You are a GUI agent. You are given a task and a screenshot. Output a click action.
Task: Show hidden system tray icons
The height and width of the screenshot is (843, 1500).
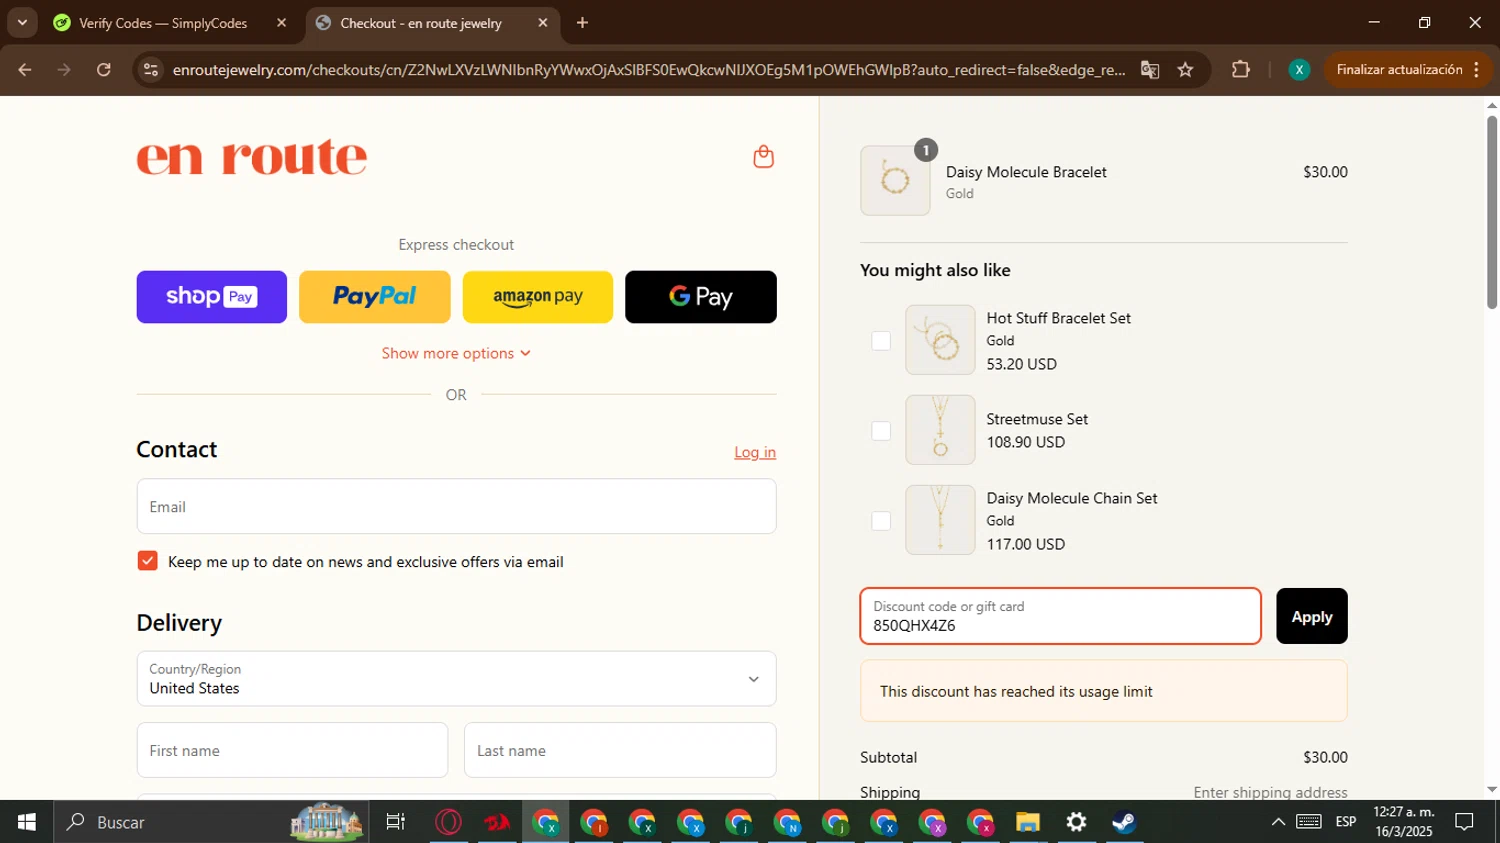coord(1278,822)
